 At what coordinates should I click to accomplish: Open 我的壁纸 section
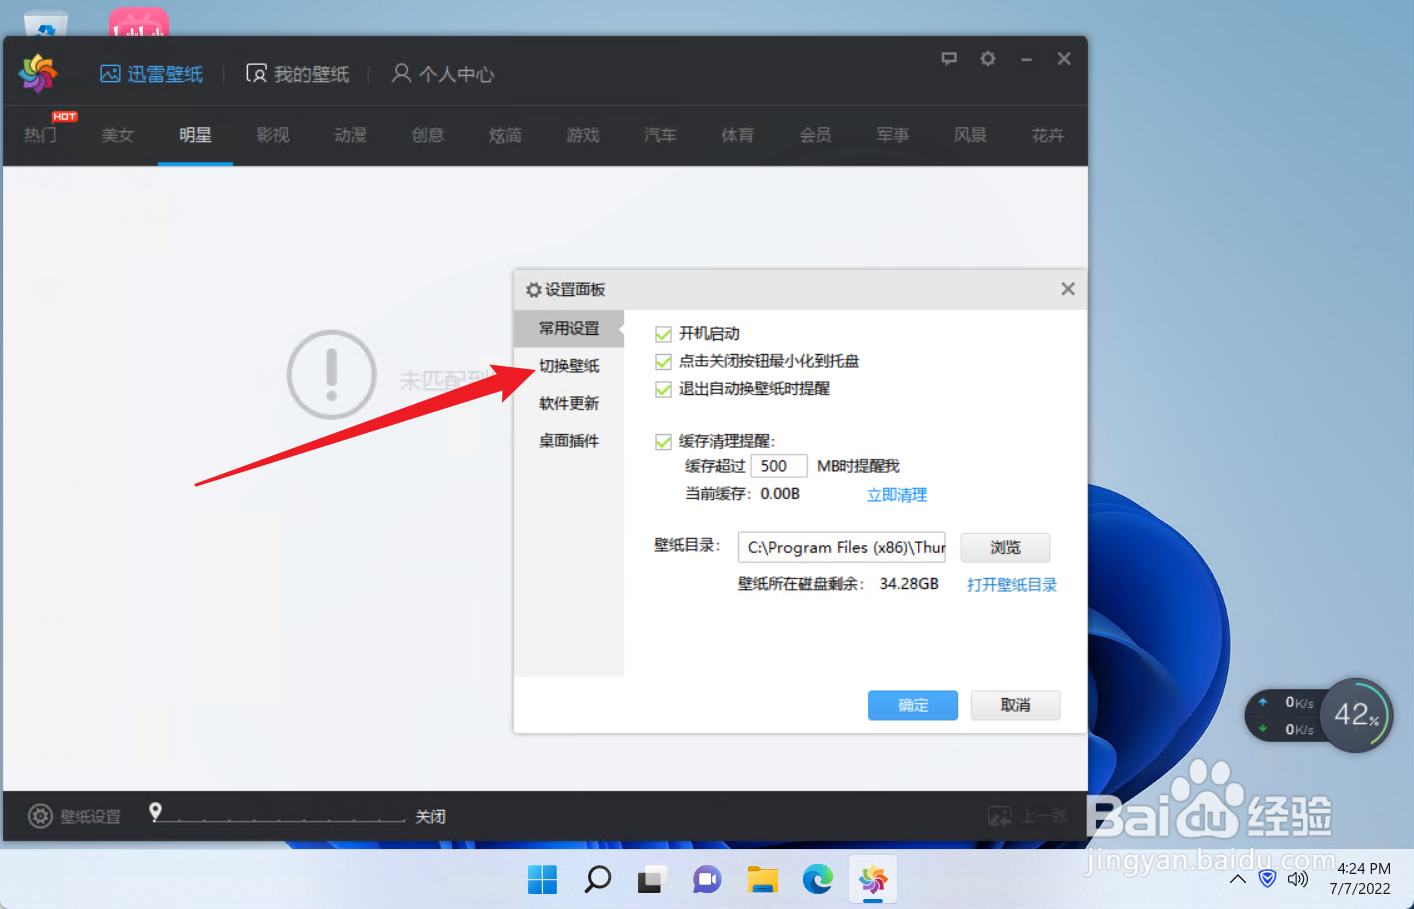click(x=298, y=74)
